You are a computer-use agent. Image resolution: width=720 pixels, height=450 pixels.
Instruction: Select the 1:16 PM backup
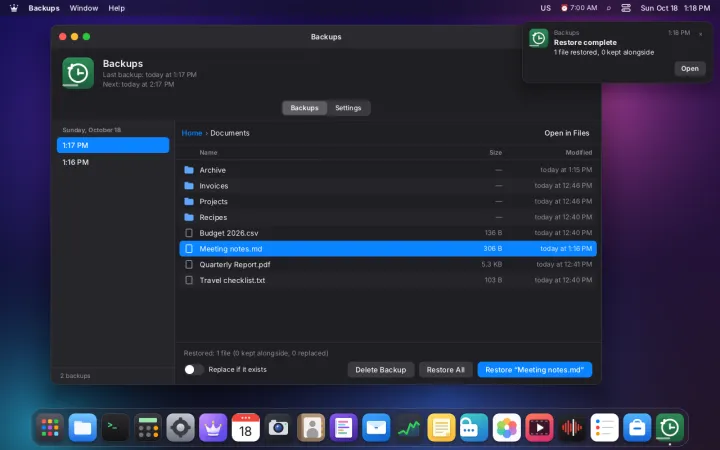point(113,162)
